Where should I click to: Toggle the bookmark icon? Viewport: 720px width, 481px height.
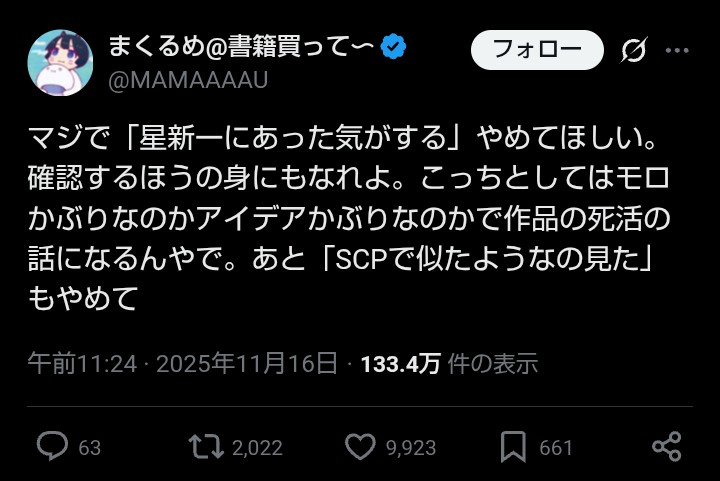click(513, 447)
